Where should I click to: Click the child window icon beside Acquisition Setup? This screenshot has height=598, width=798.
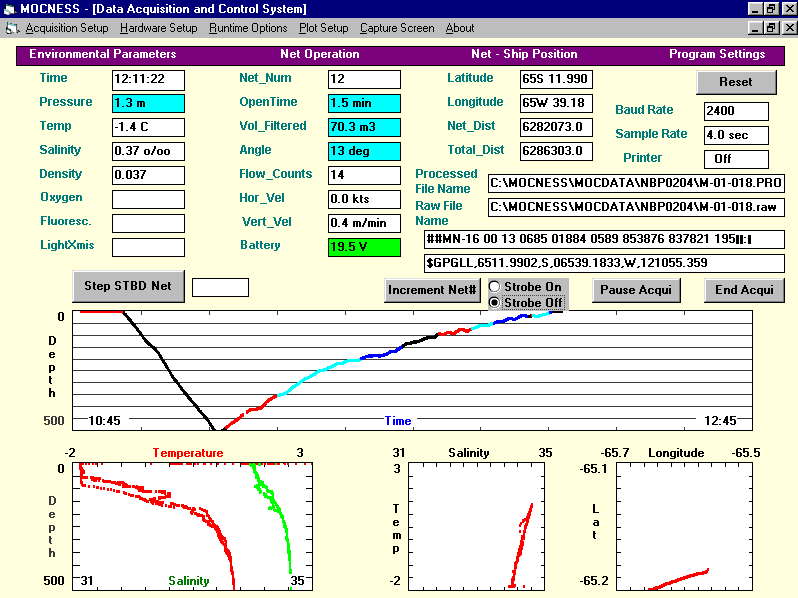pos(13,29)
